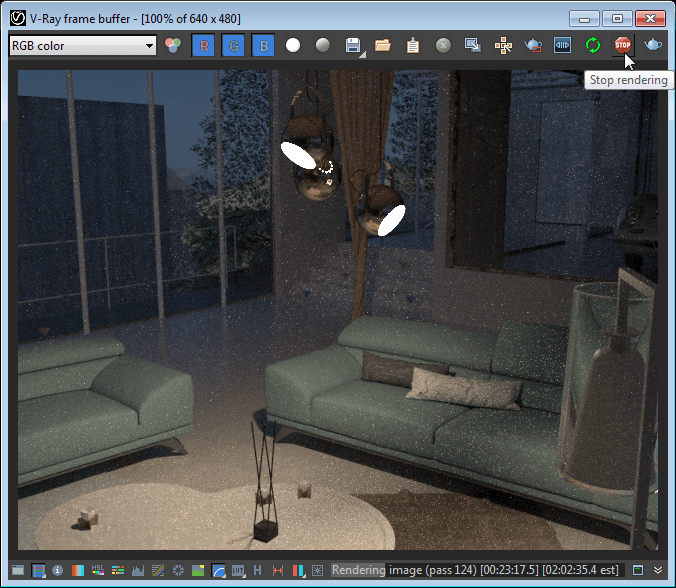
Task: Expand the double chevron toolbar options
Action: (x=658, y=570)
